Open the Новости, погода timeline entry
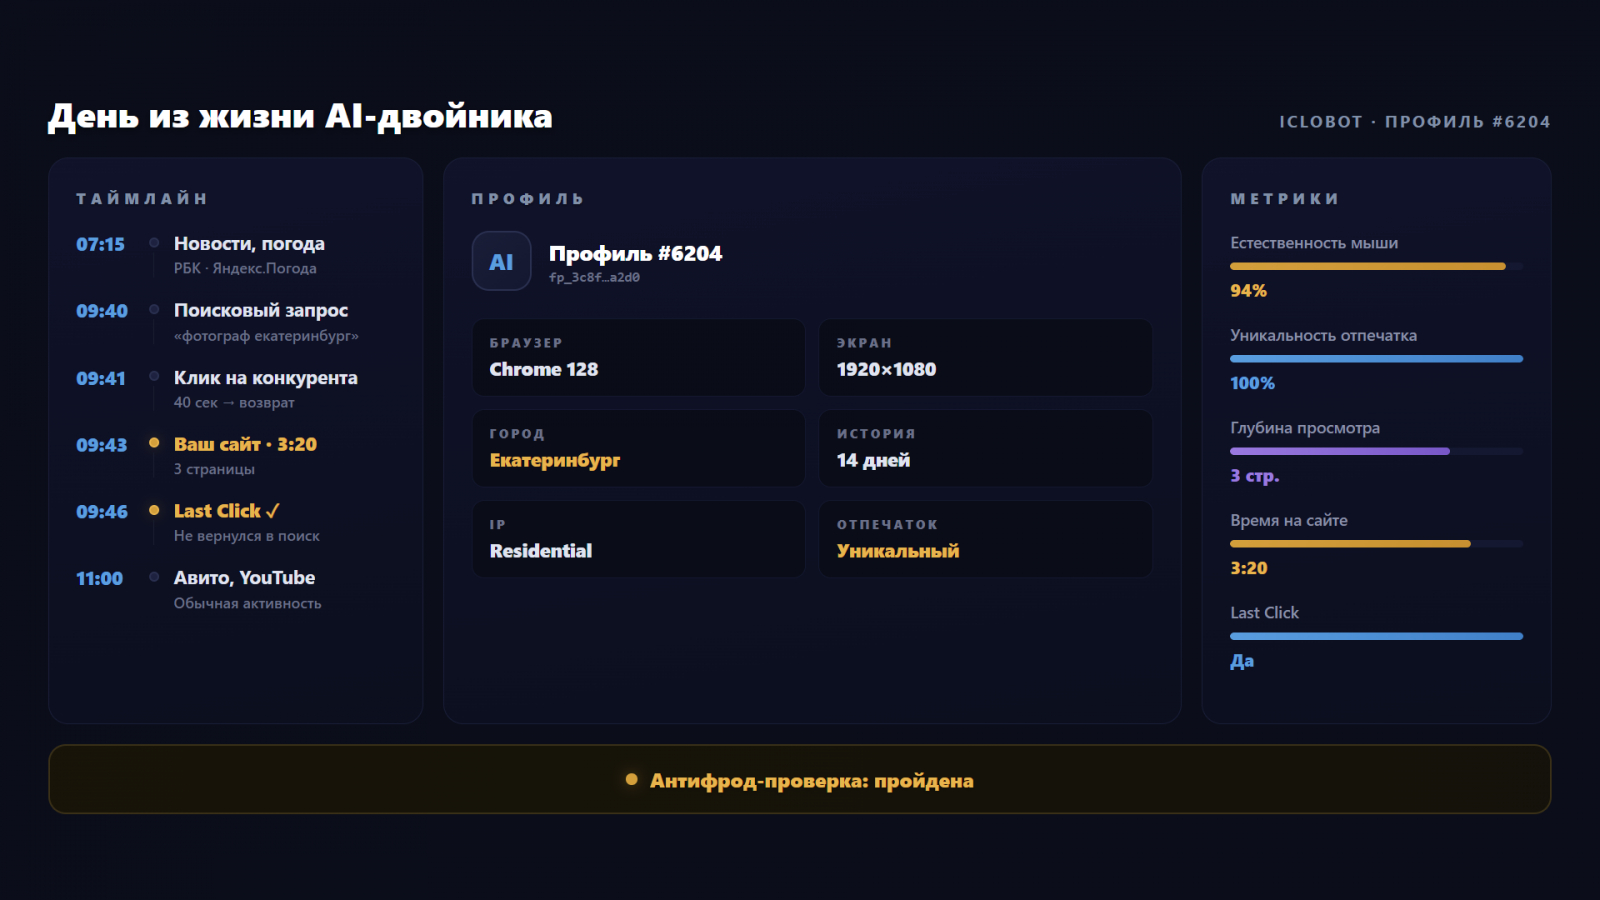The width and height of the screenshot is (1600, 900). click(249, 244)
